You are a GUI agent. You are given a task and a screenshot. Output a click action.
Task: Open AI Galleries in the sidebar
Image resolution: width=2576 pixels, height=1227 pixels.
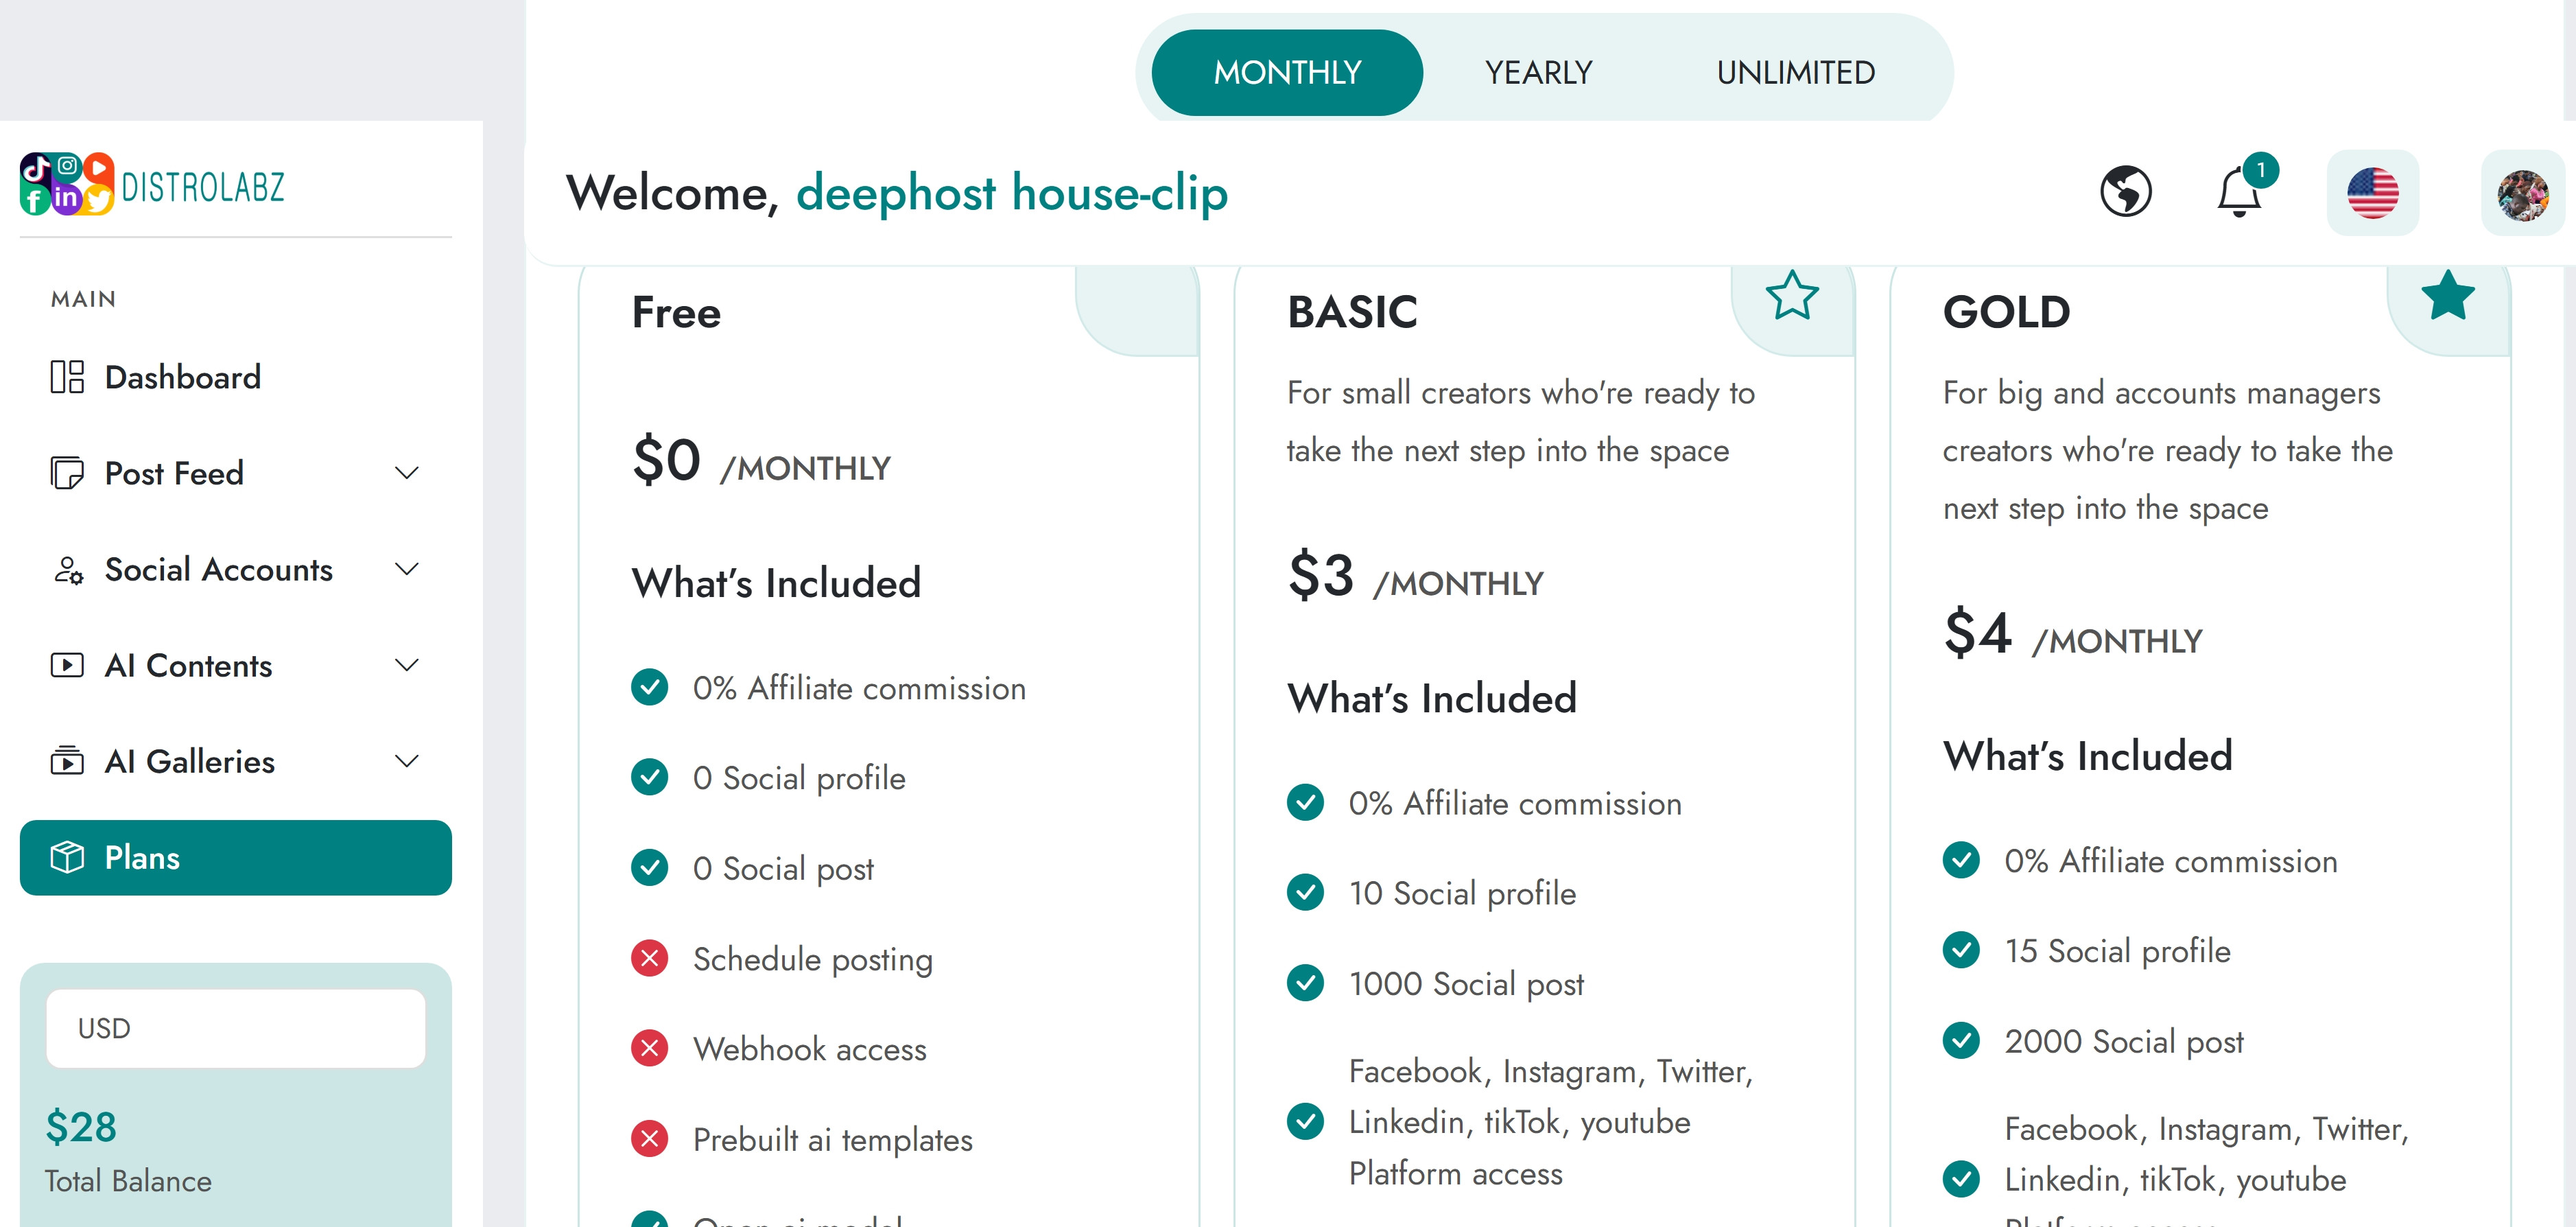[190, 761]
